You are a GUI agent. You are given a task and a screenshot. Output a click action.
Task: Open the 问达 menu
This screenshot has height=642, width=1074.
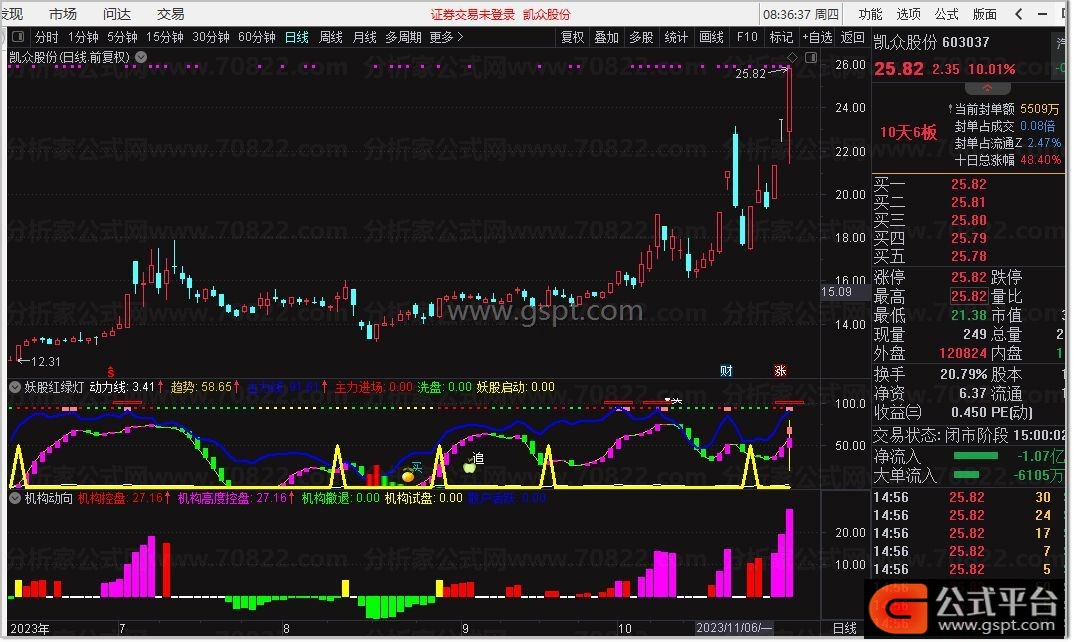tap(116, 14)
